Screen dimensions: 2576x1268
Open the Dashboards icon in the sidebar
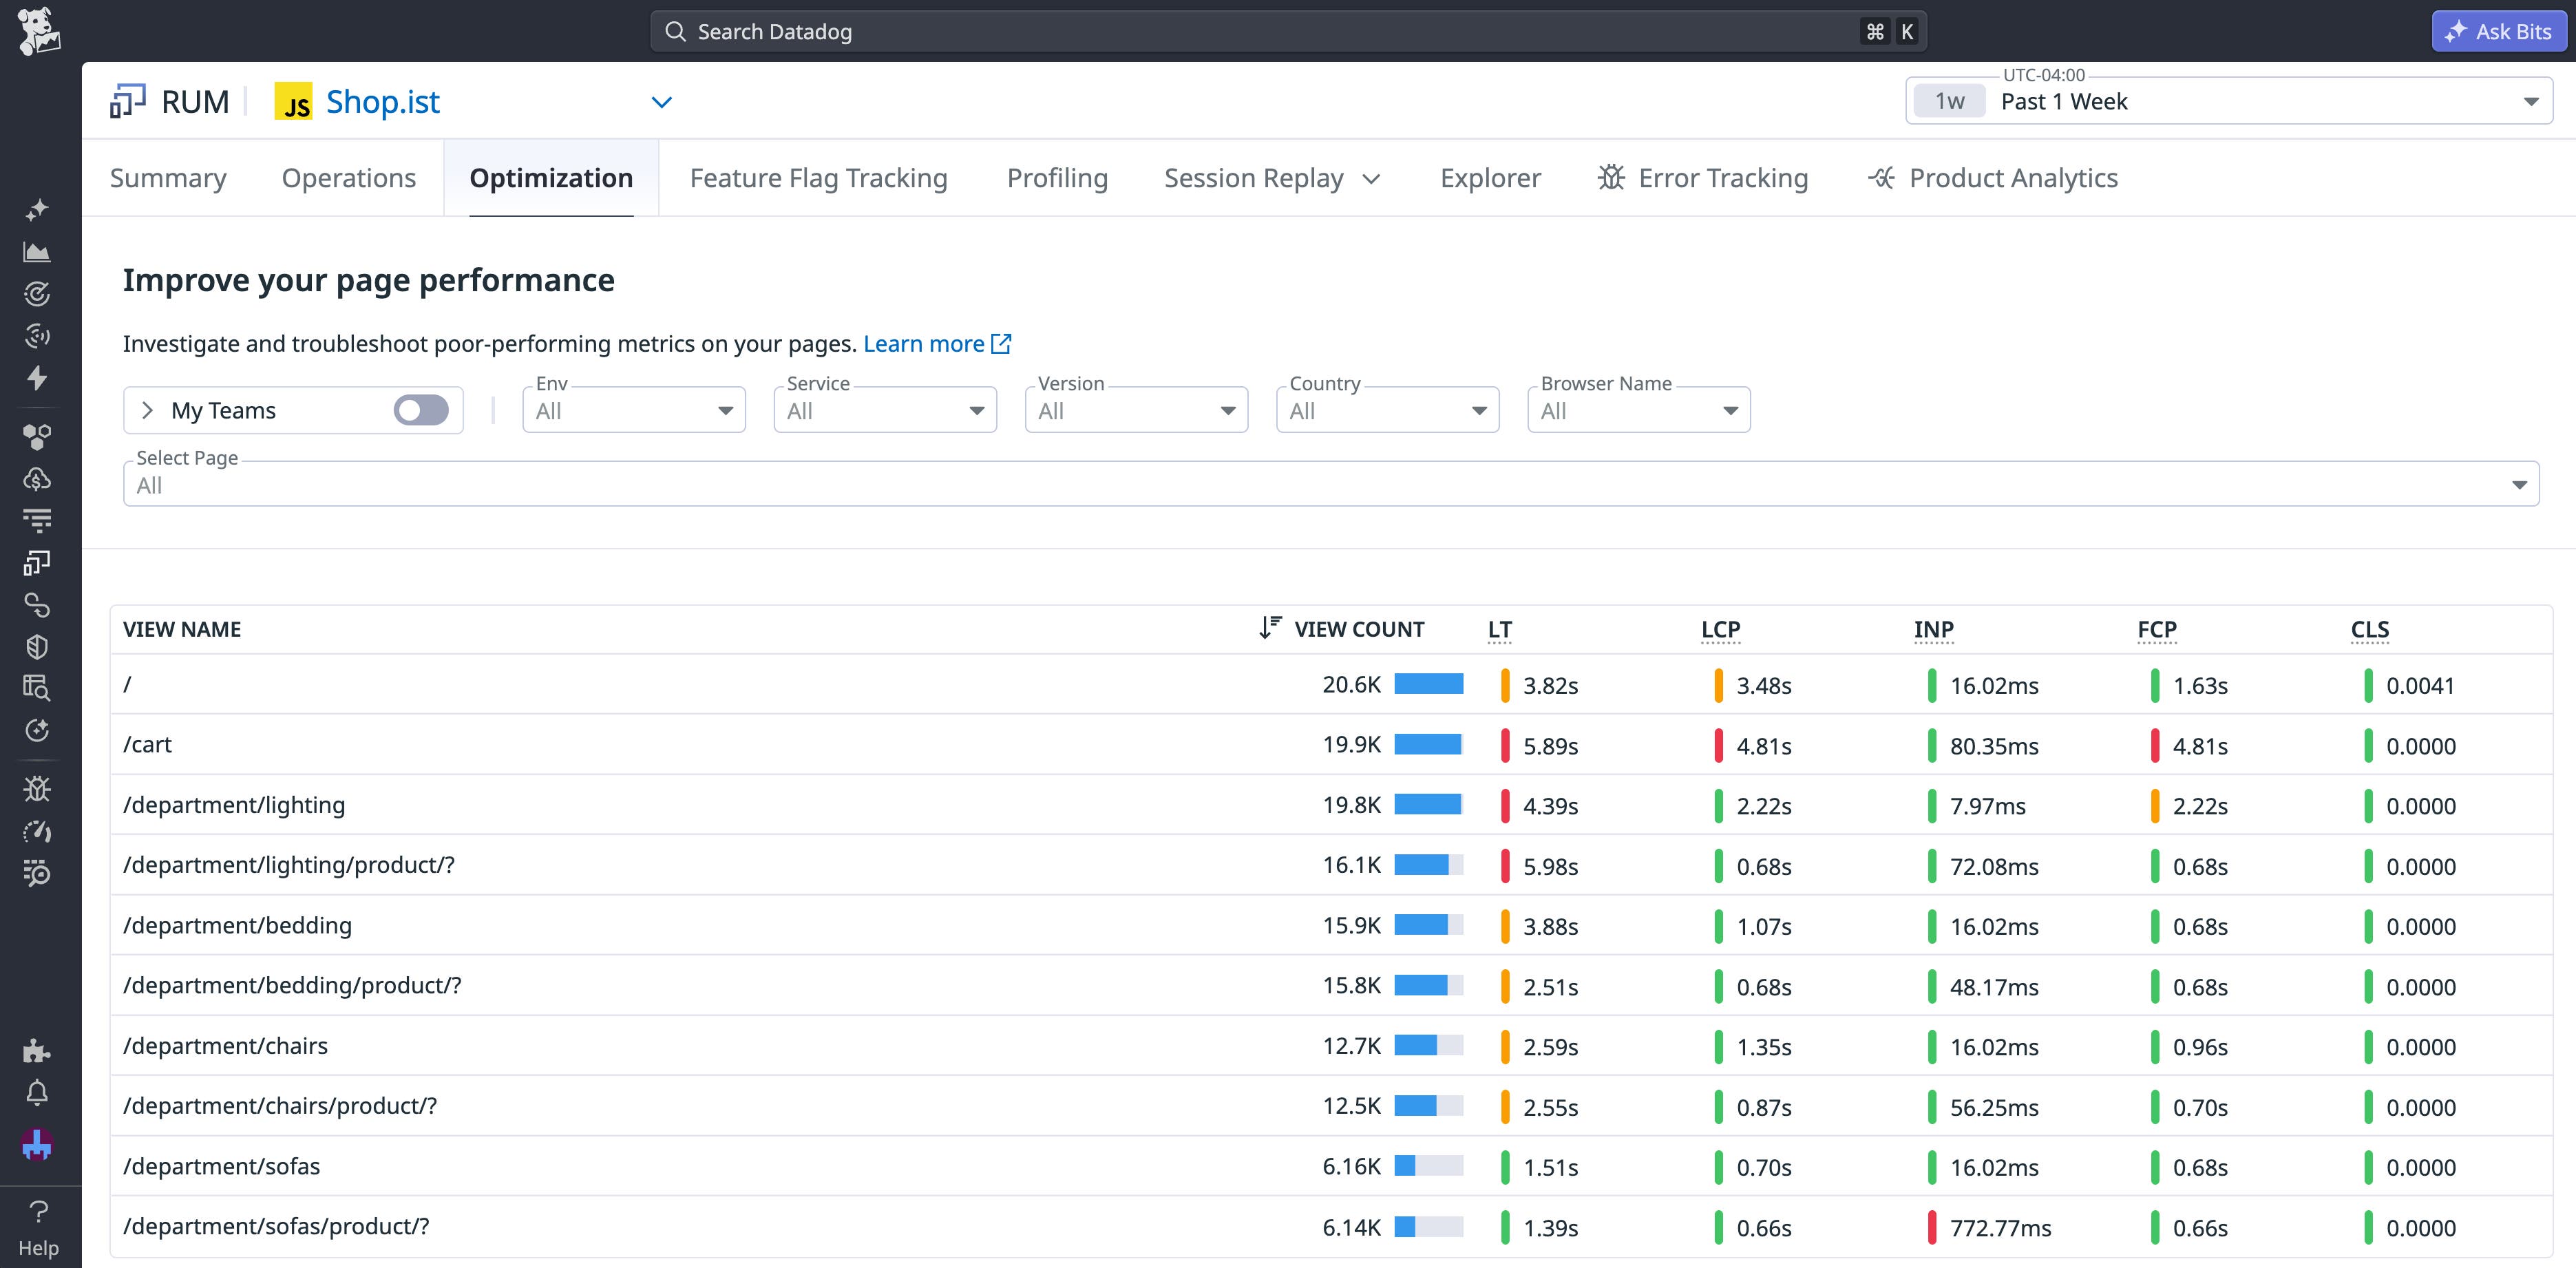37,252
